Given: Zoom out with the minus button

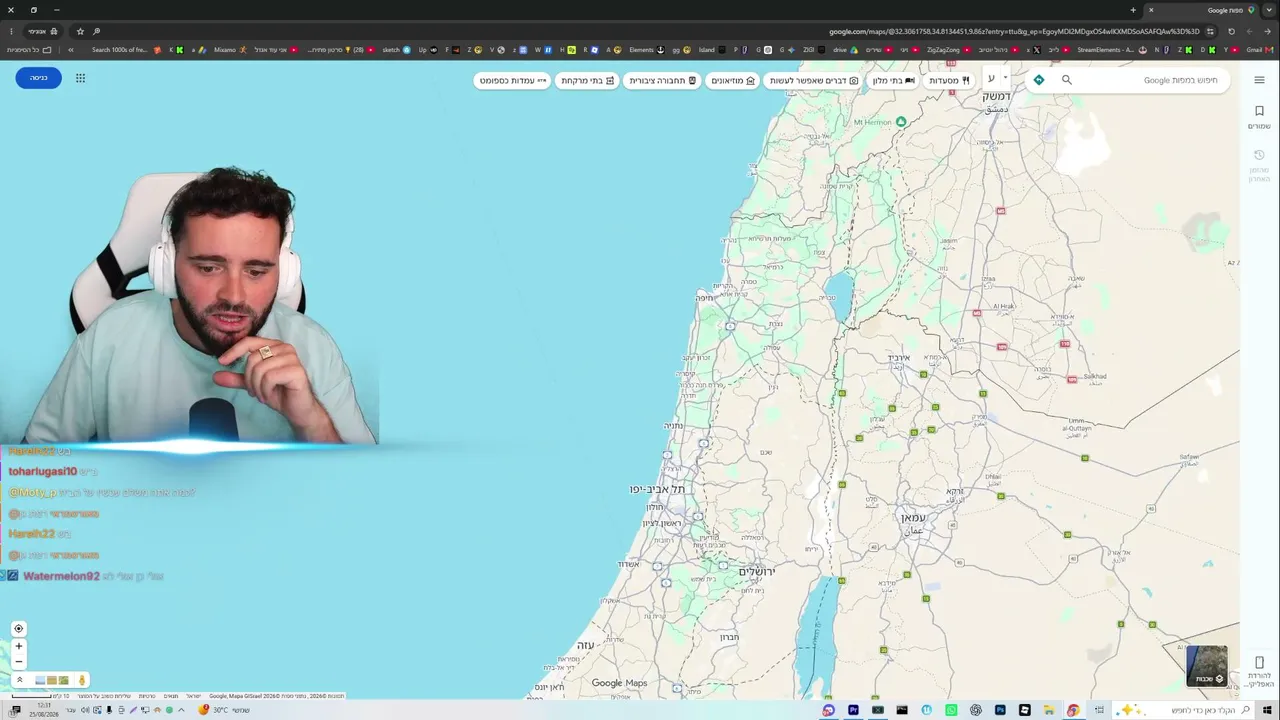Looking at the screenshot, I should 18,661.
